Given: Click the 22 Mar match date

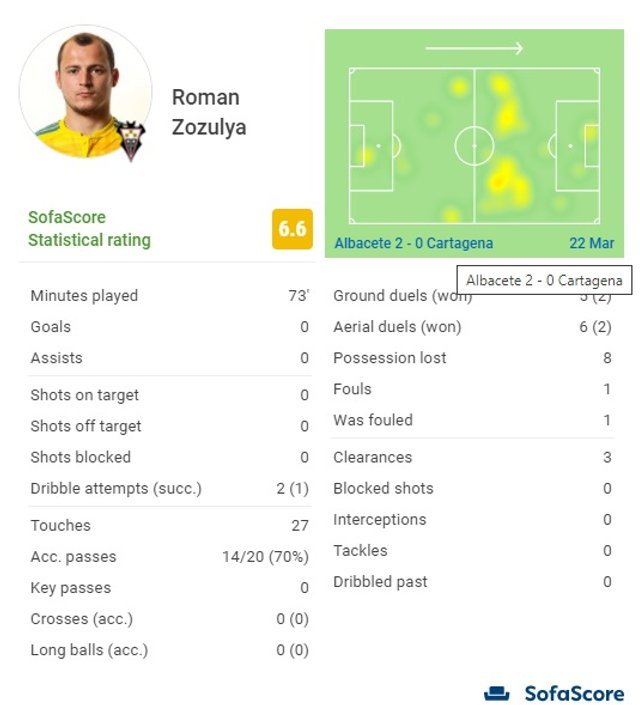Looking at the screenshot, I should click(x=591, y=243).
